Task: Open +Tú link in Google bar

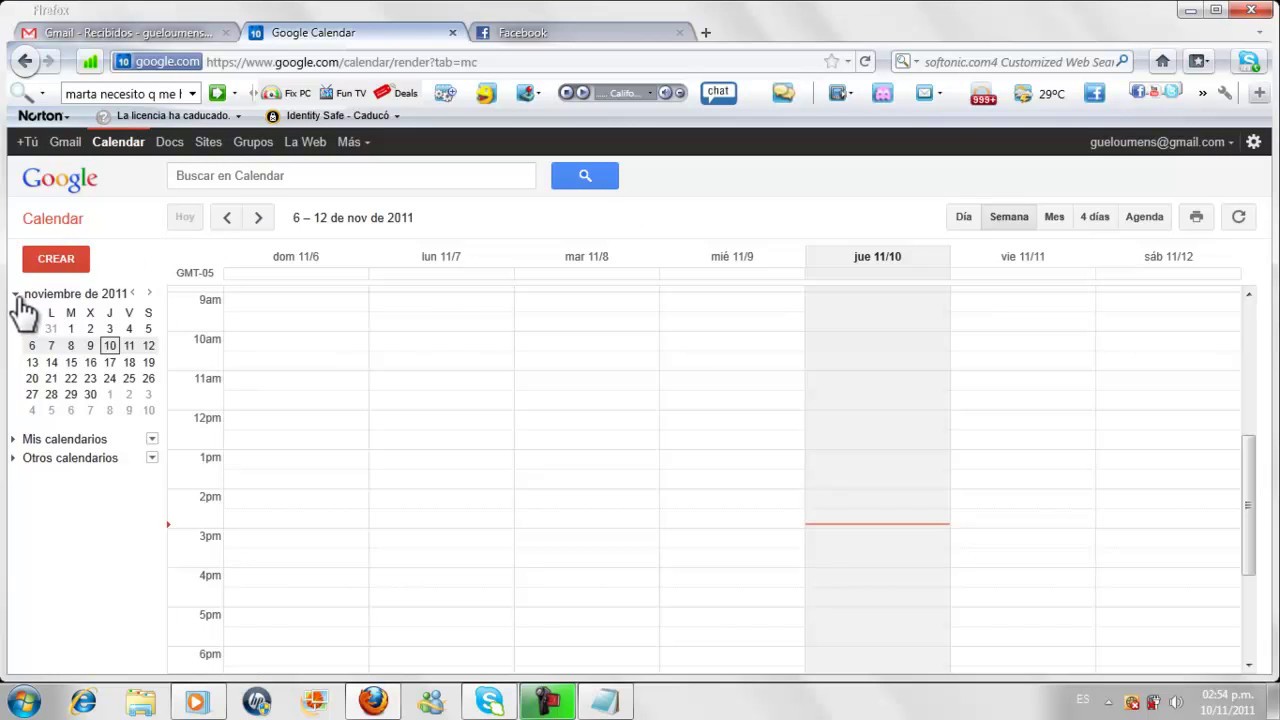Action: (x=27, y=142)
